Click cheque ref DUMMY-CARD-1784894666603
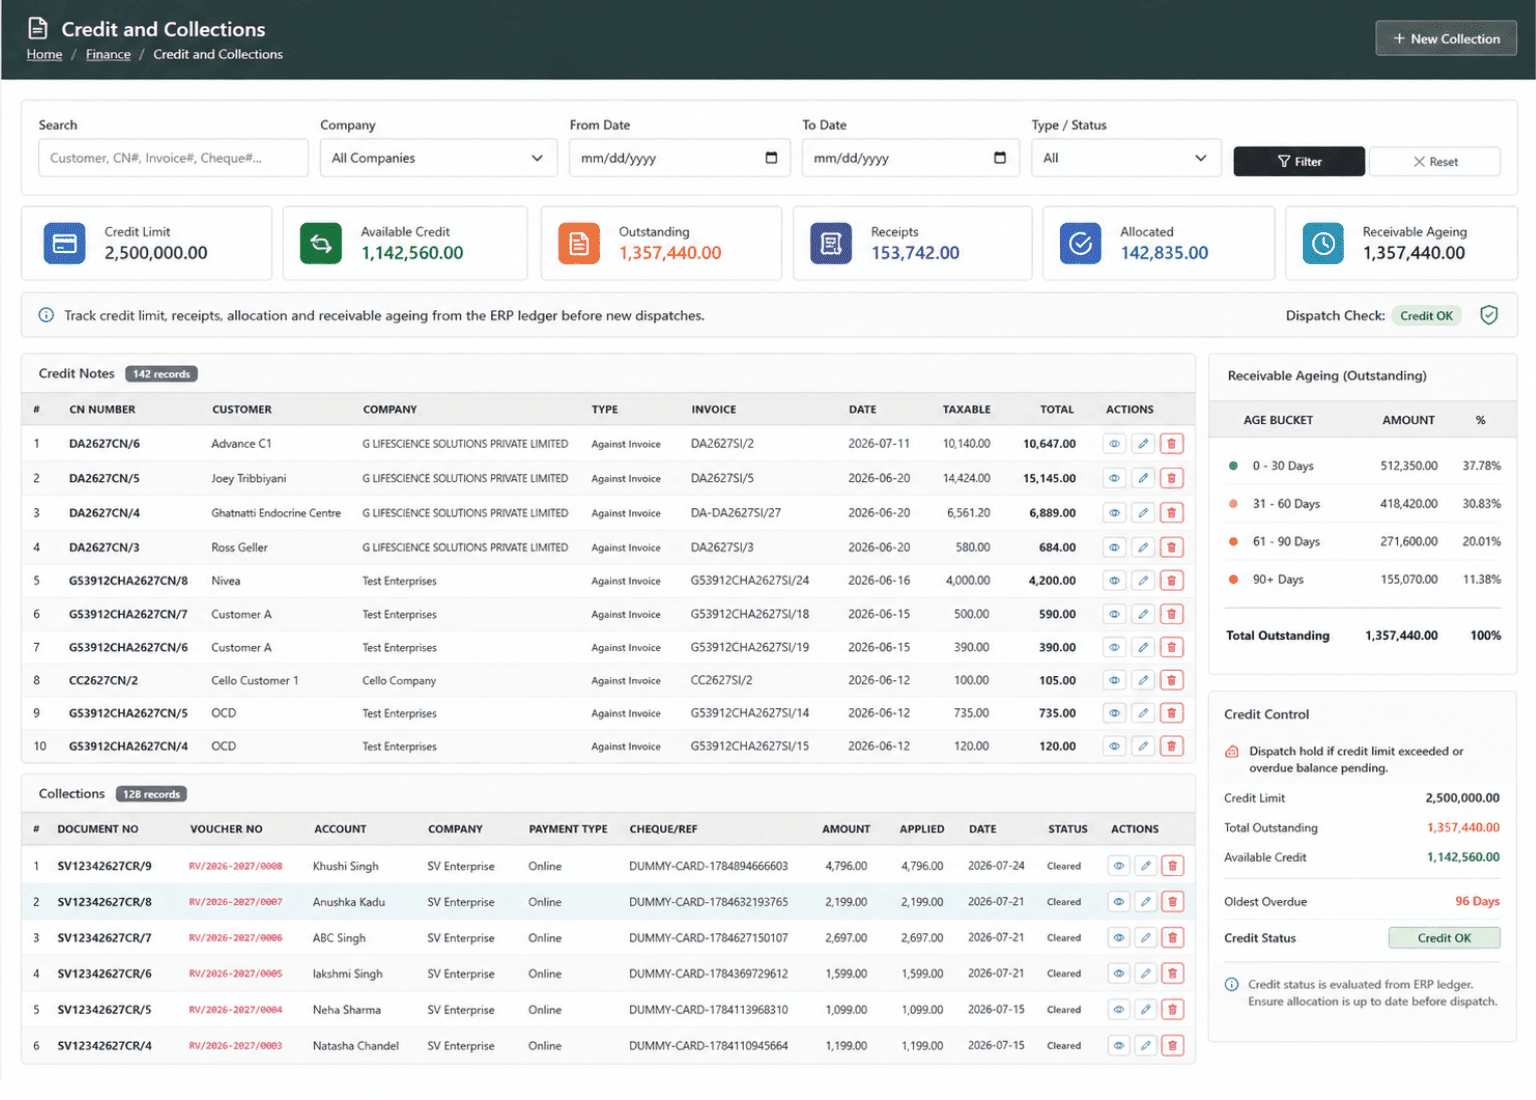1536x1100 pixels. [x=708, y=866]
